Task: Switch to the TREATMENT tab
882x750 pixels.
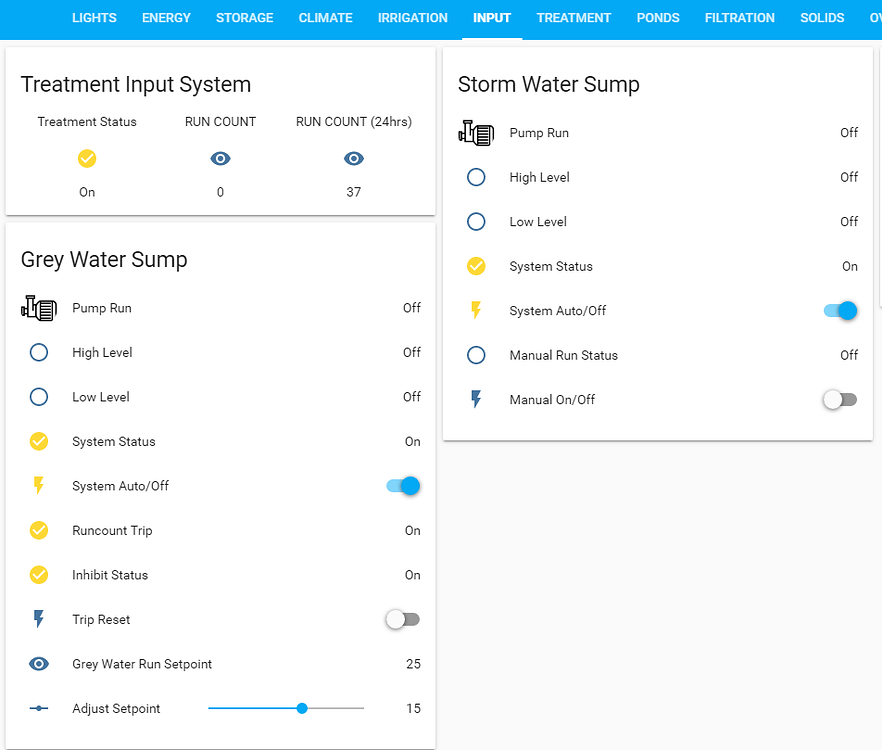Action: pyautogui.click(x=573, y=17)
